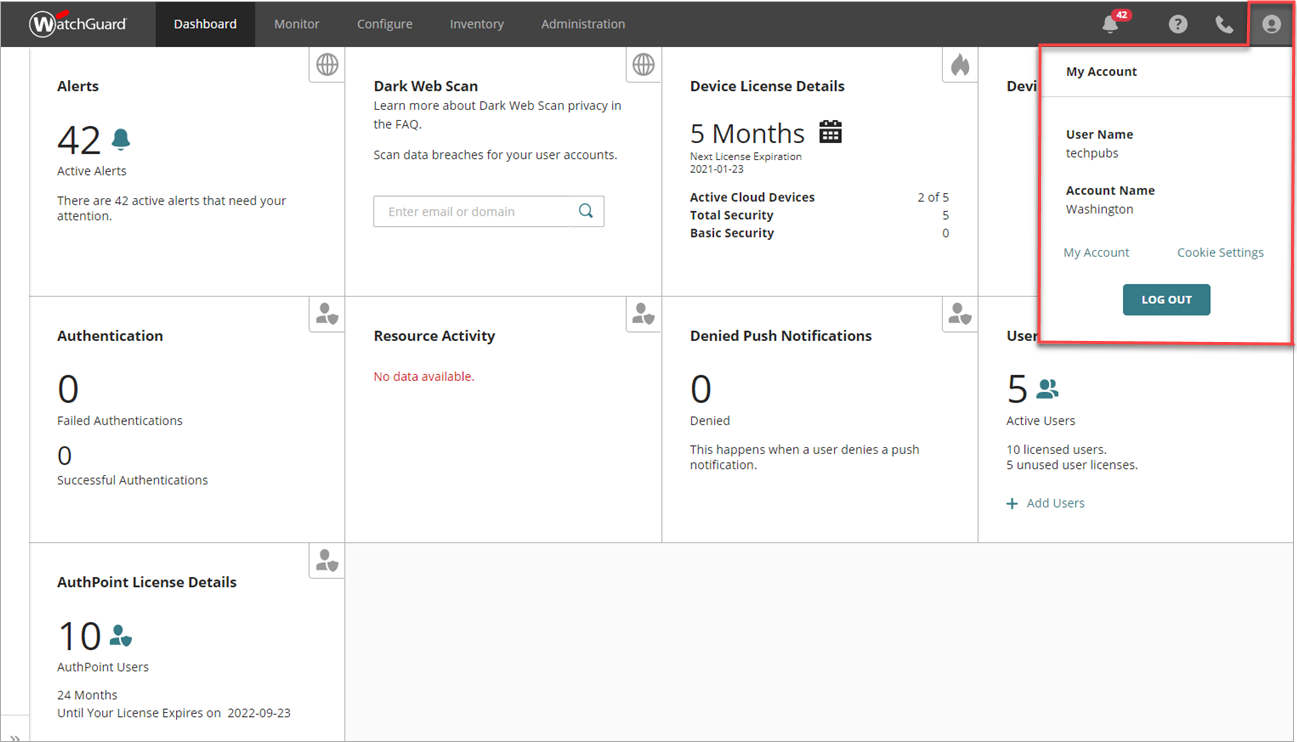Click the user-shield icon on AuthPoint License Details

click(327, 561)
